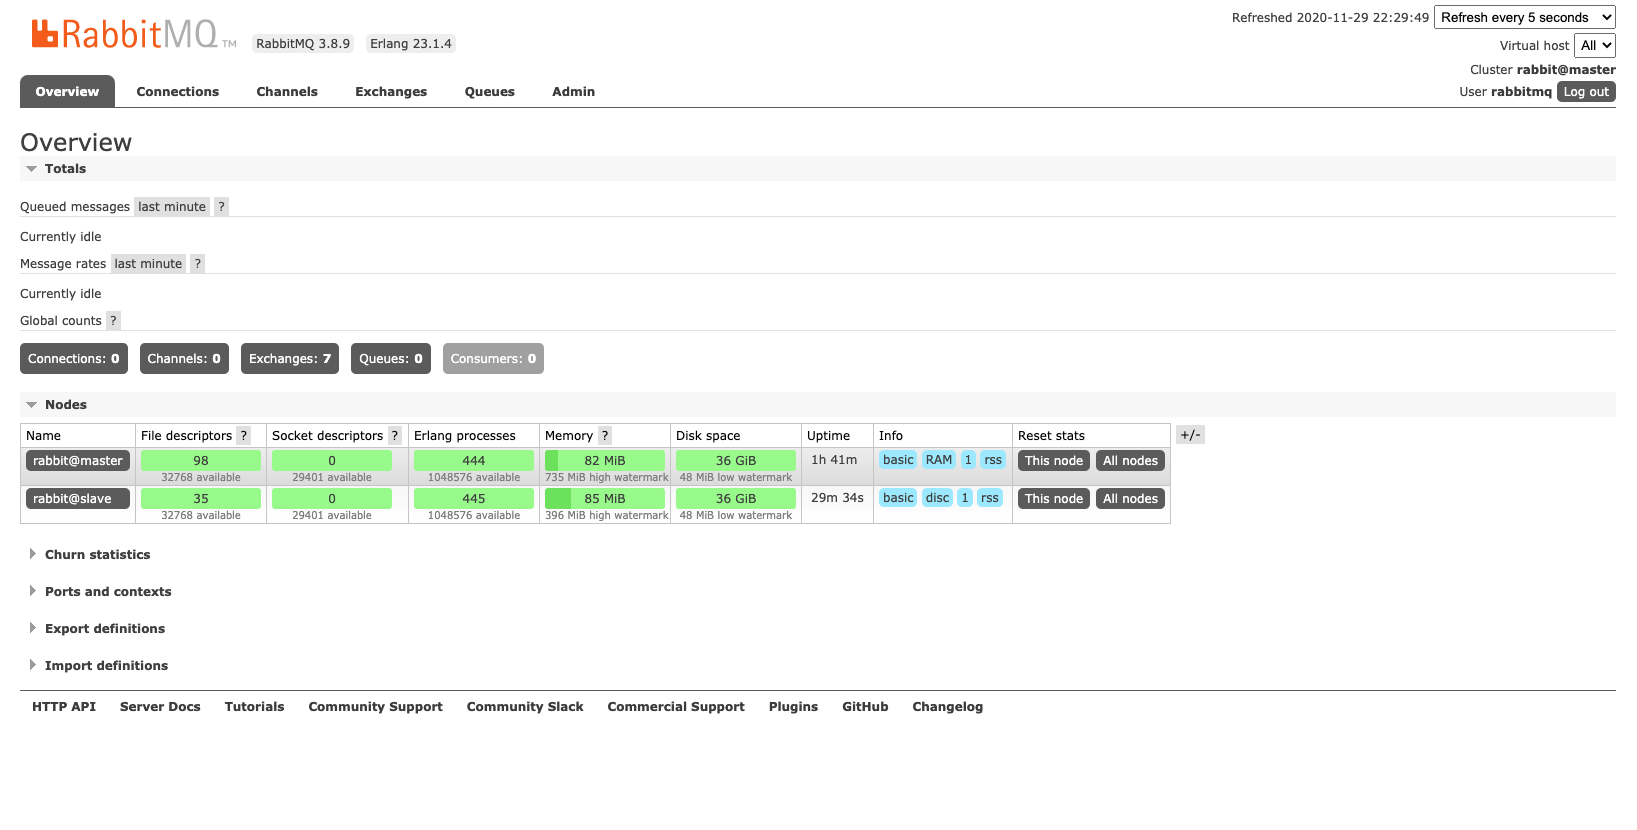Open help for Queued messages
This screenshot has width=1637, height=830.
222,207
